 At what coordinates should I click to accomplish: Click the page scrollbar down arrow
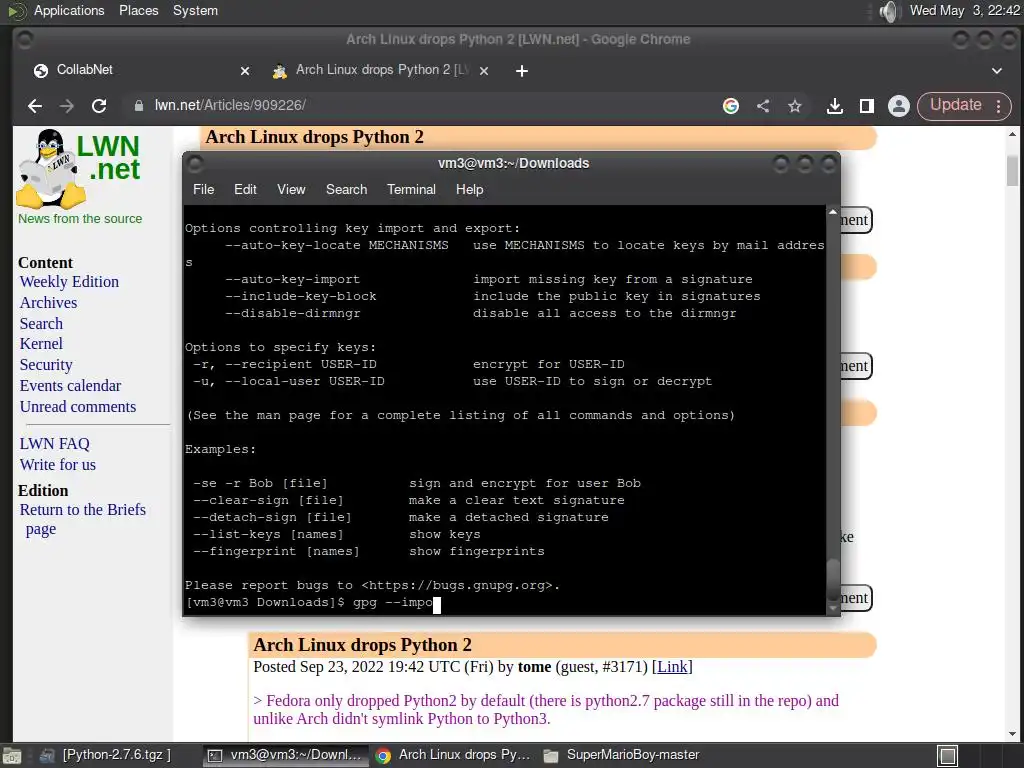click(1012, 734)
